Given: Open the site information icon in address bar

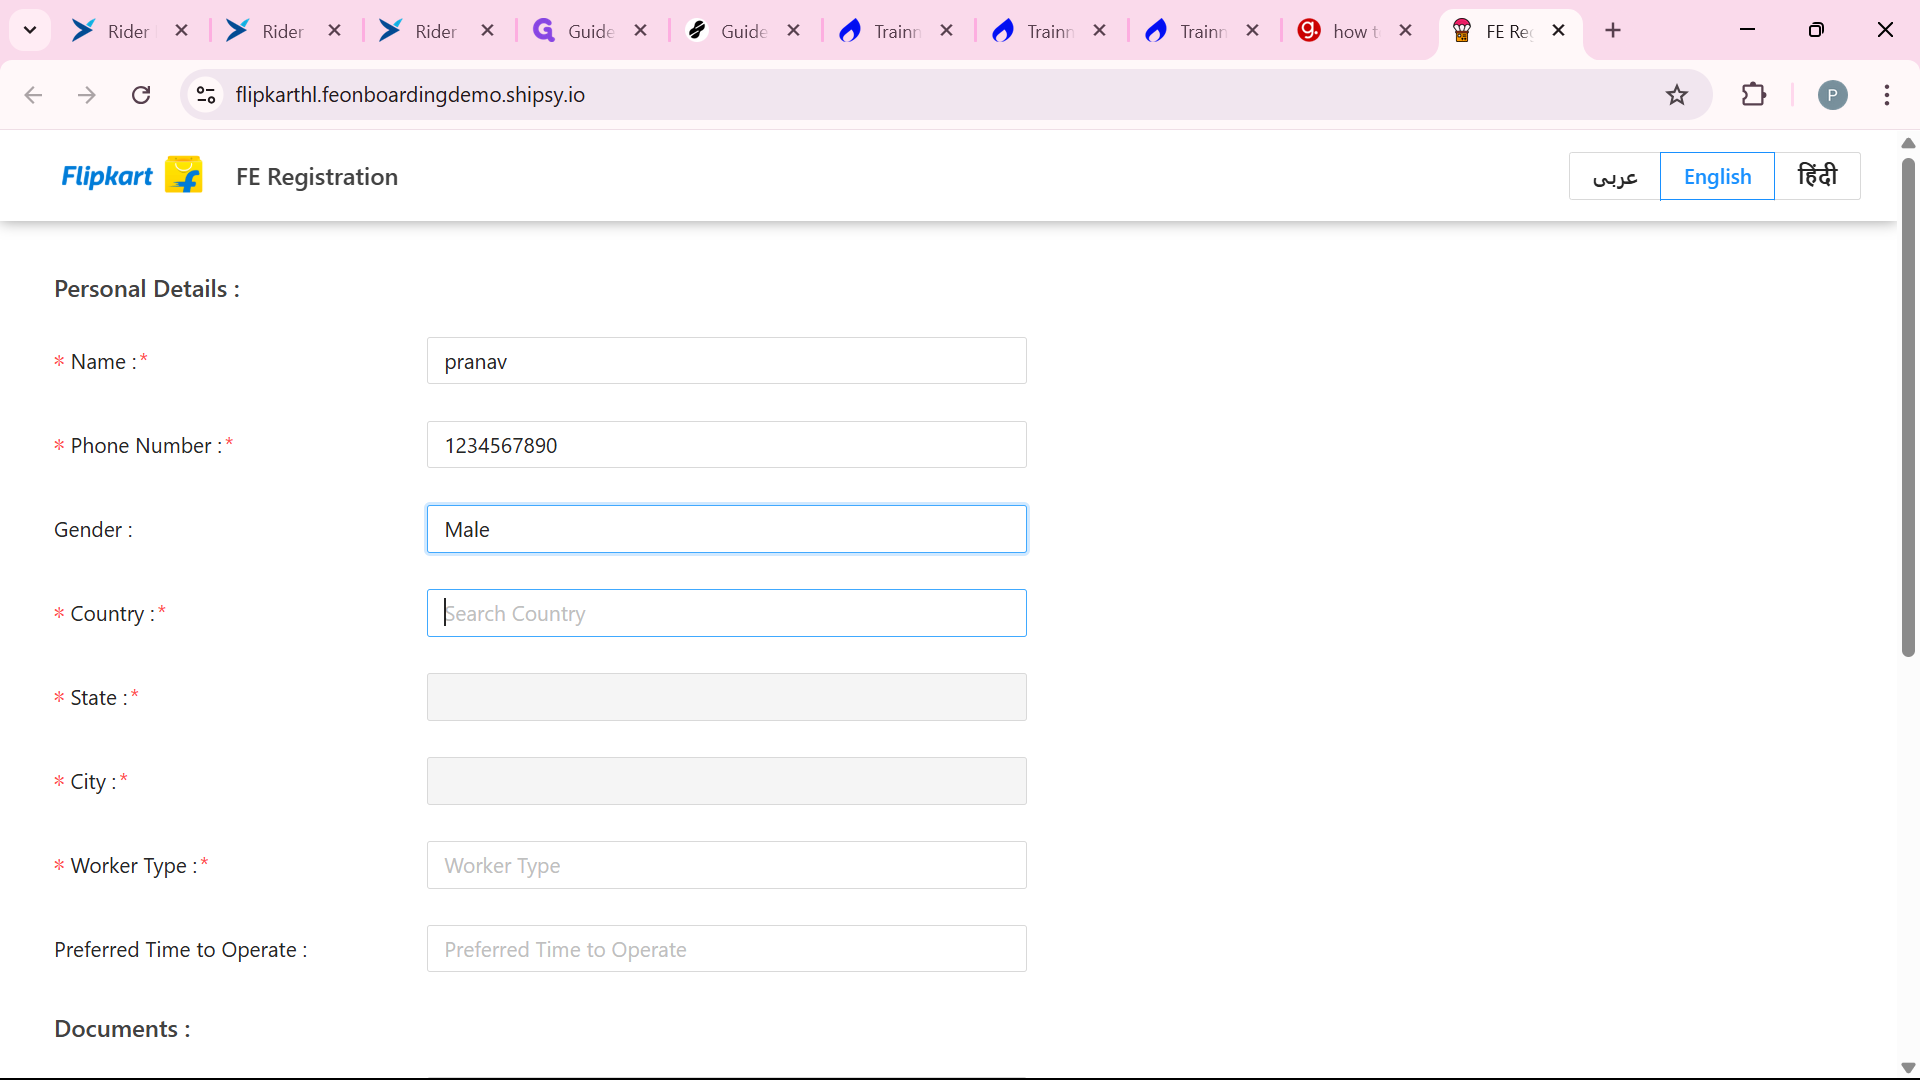Looking at the screenshot, I should 206,95.
